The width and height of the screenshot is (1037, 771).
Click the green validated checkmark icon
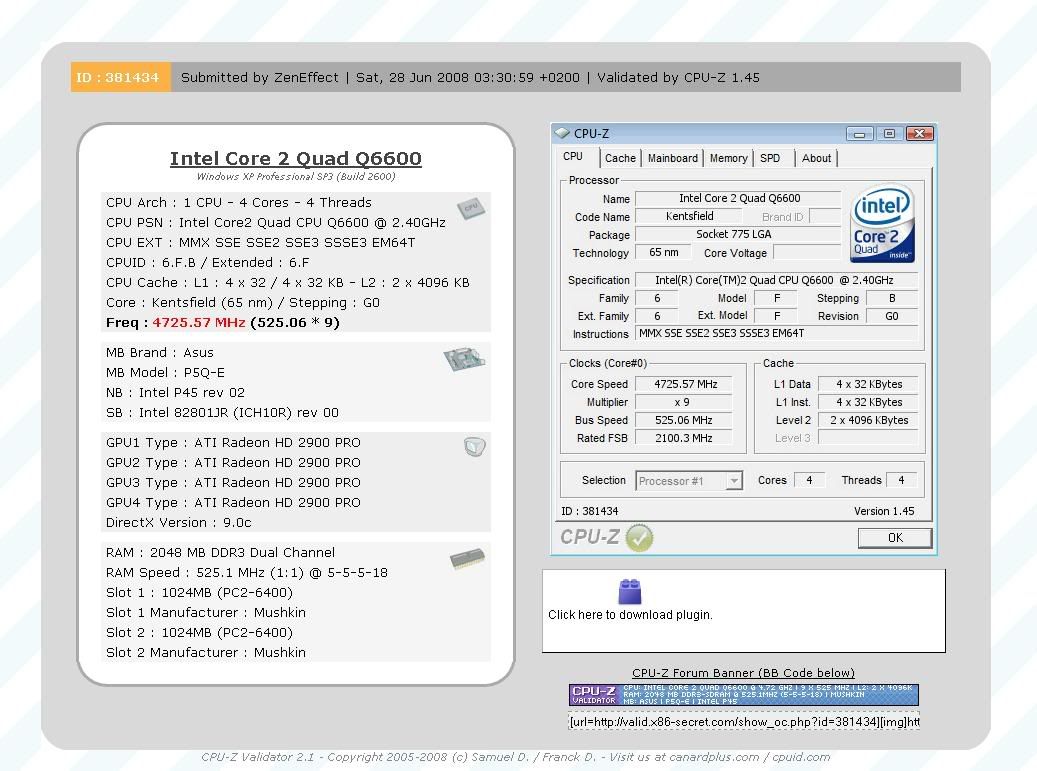tap(639, 538)
